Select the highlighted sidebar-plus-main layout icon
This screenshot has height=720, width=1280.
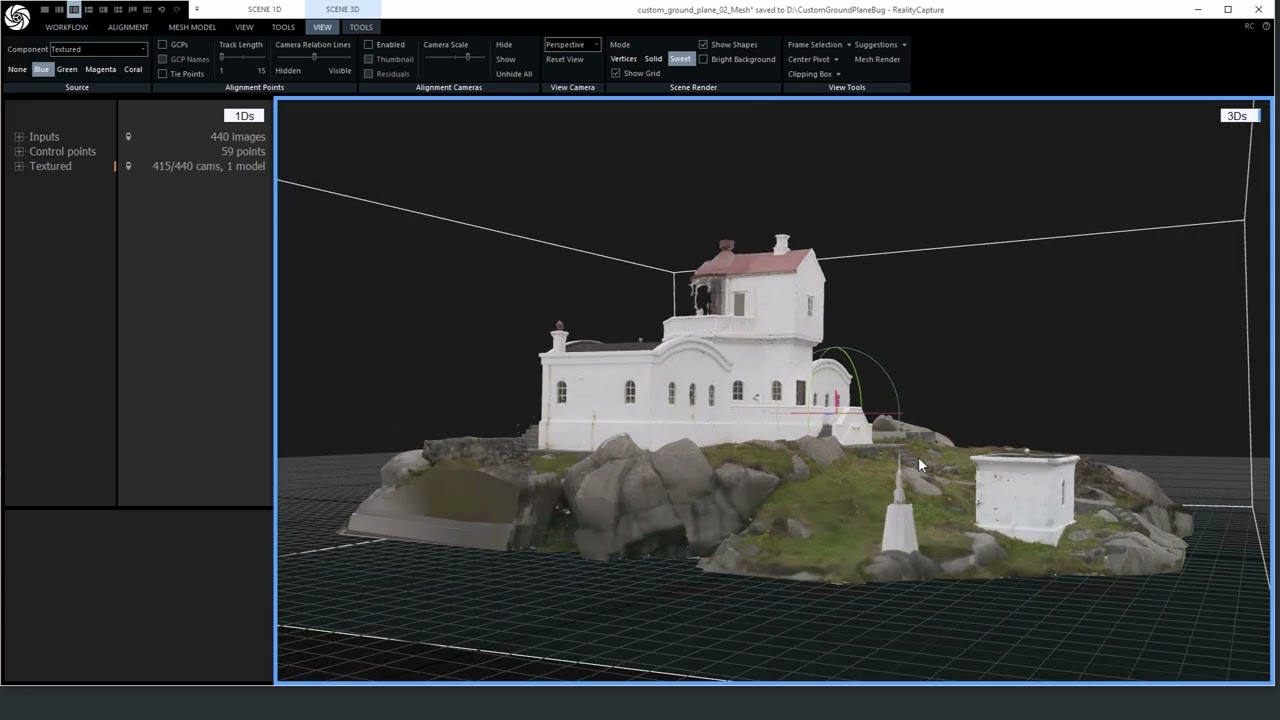(74, 9)
